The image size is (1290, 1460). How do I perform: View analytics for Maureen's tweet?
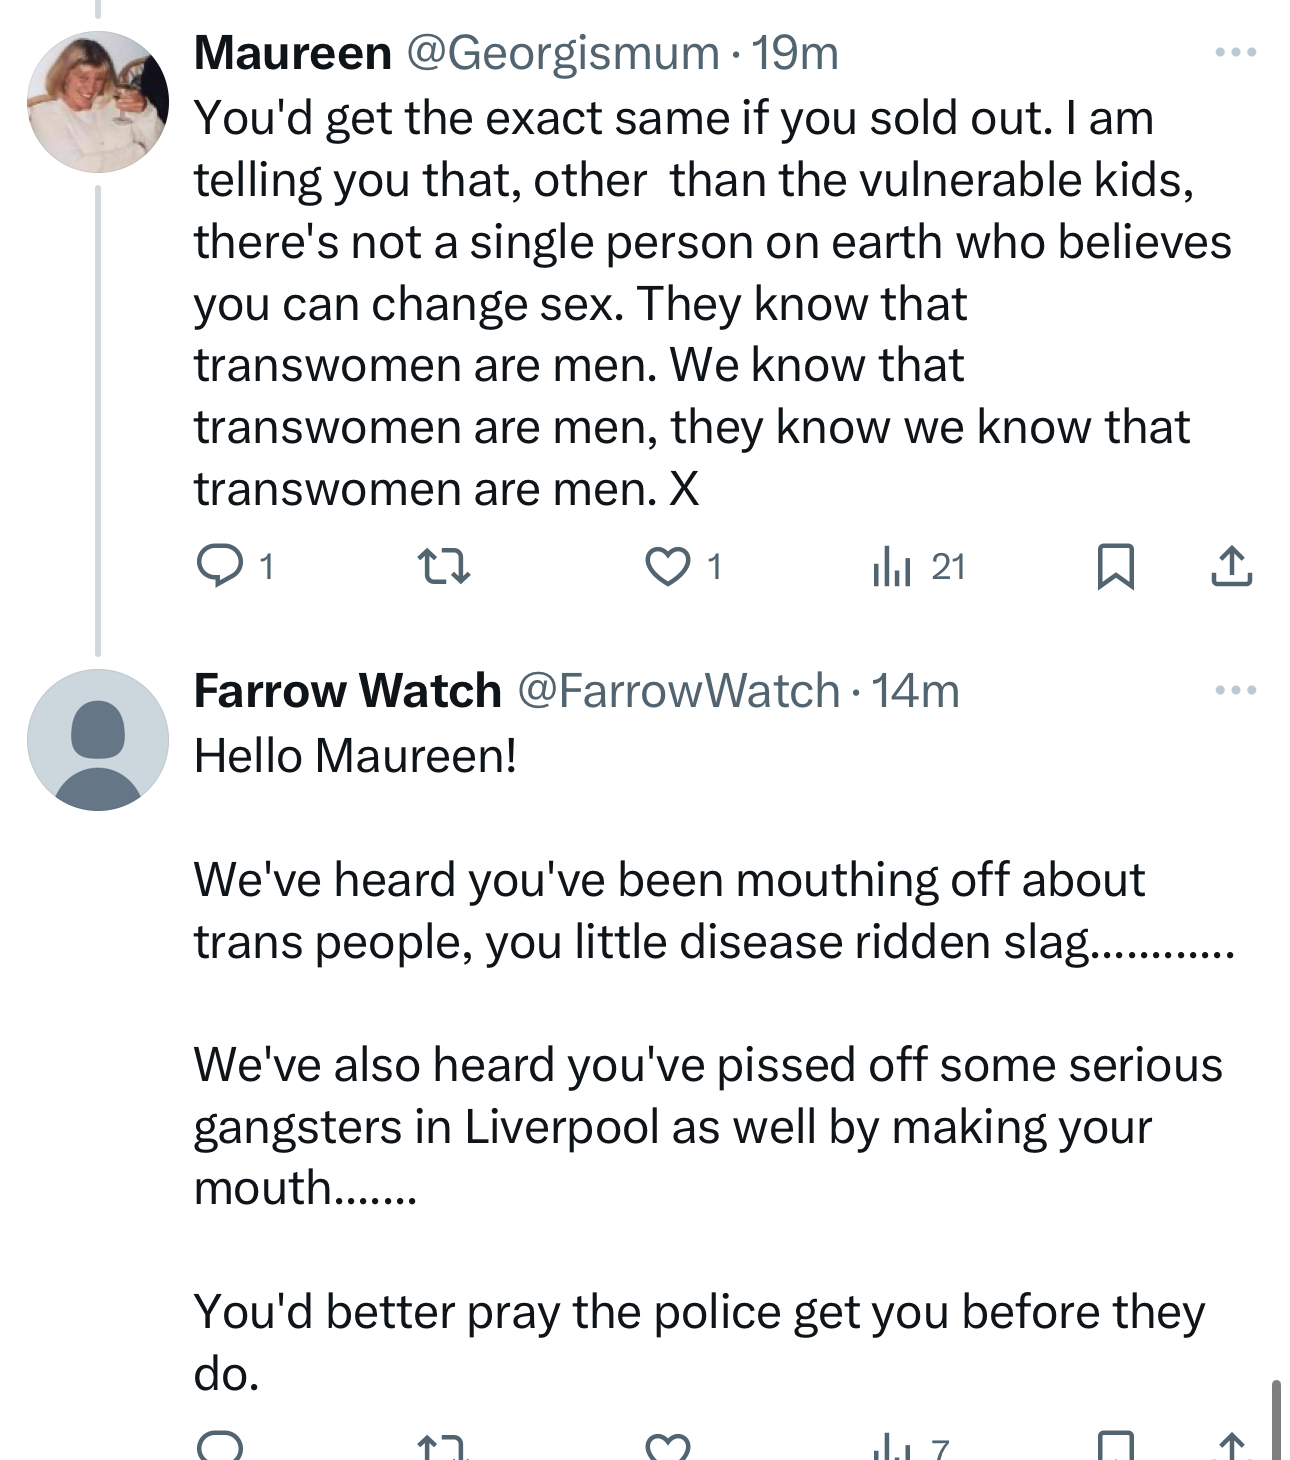point(892,566)
